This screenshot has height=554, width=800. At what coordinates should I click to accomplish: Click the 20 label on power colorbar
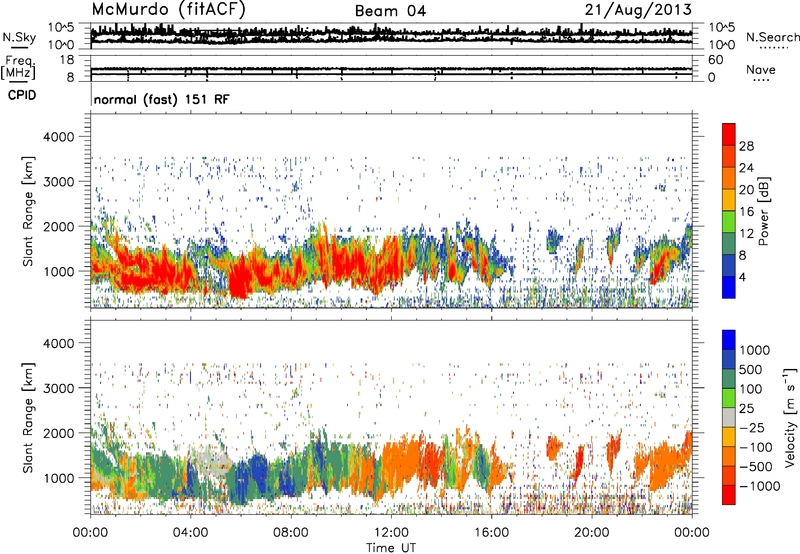click(746, 190)
